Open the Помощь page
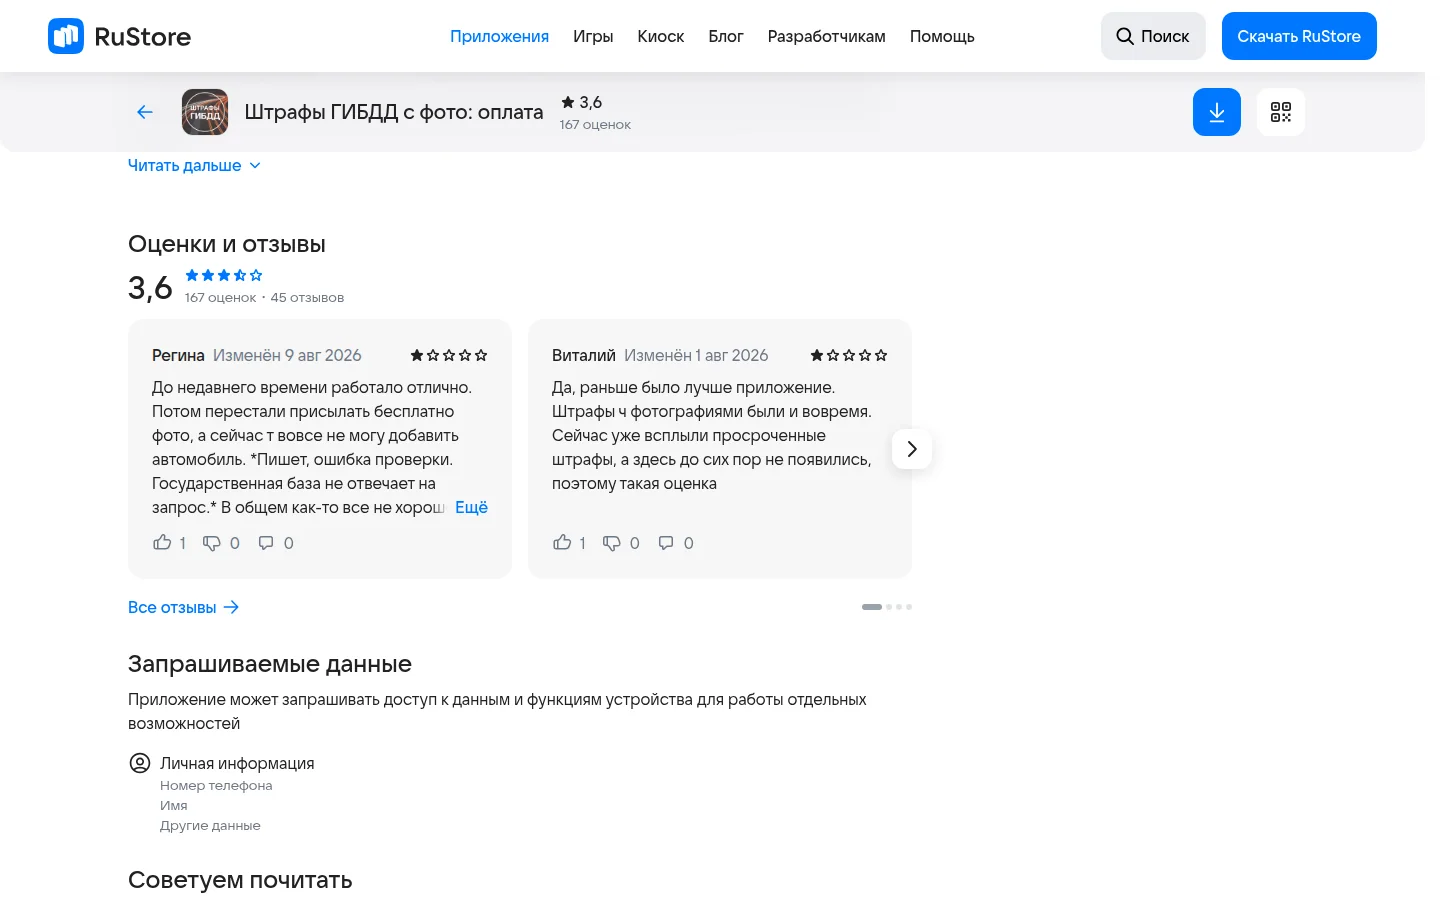 [942, 36]
